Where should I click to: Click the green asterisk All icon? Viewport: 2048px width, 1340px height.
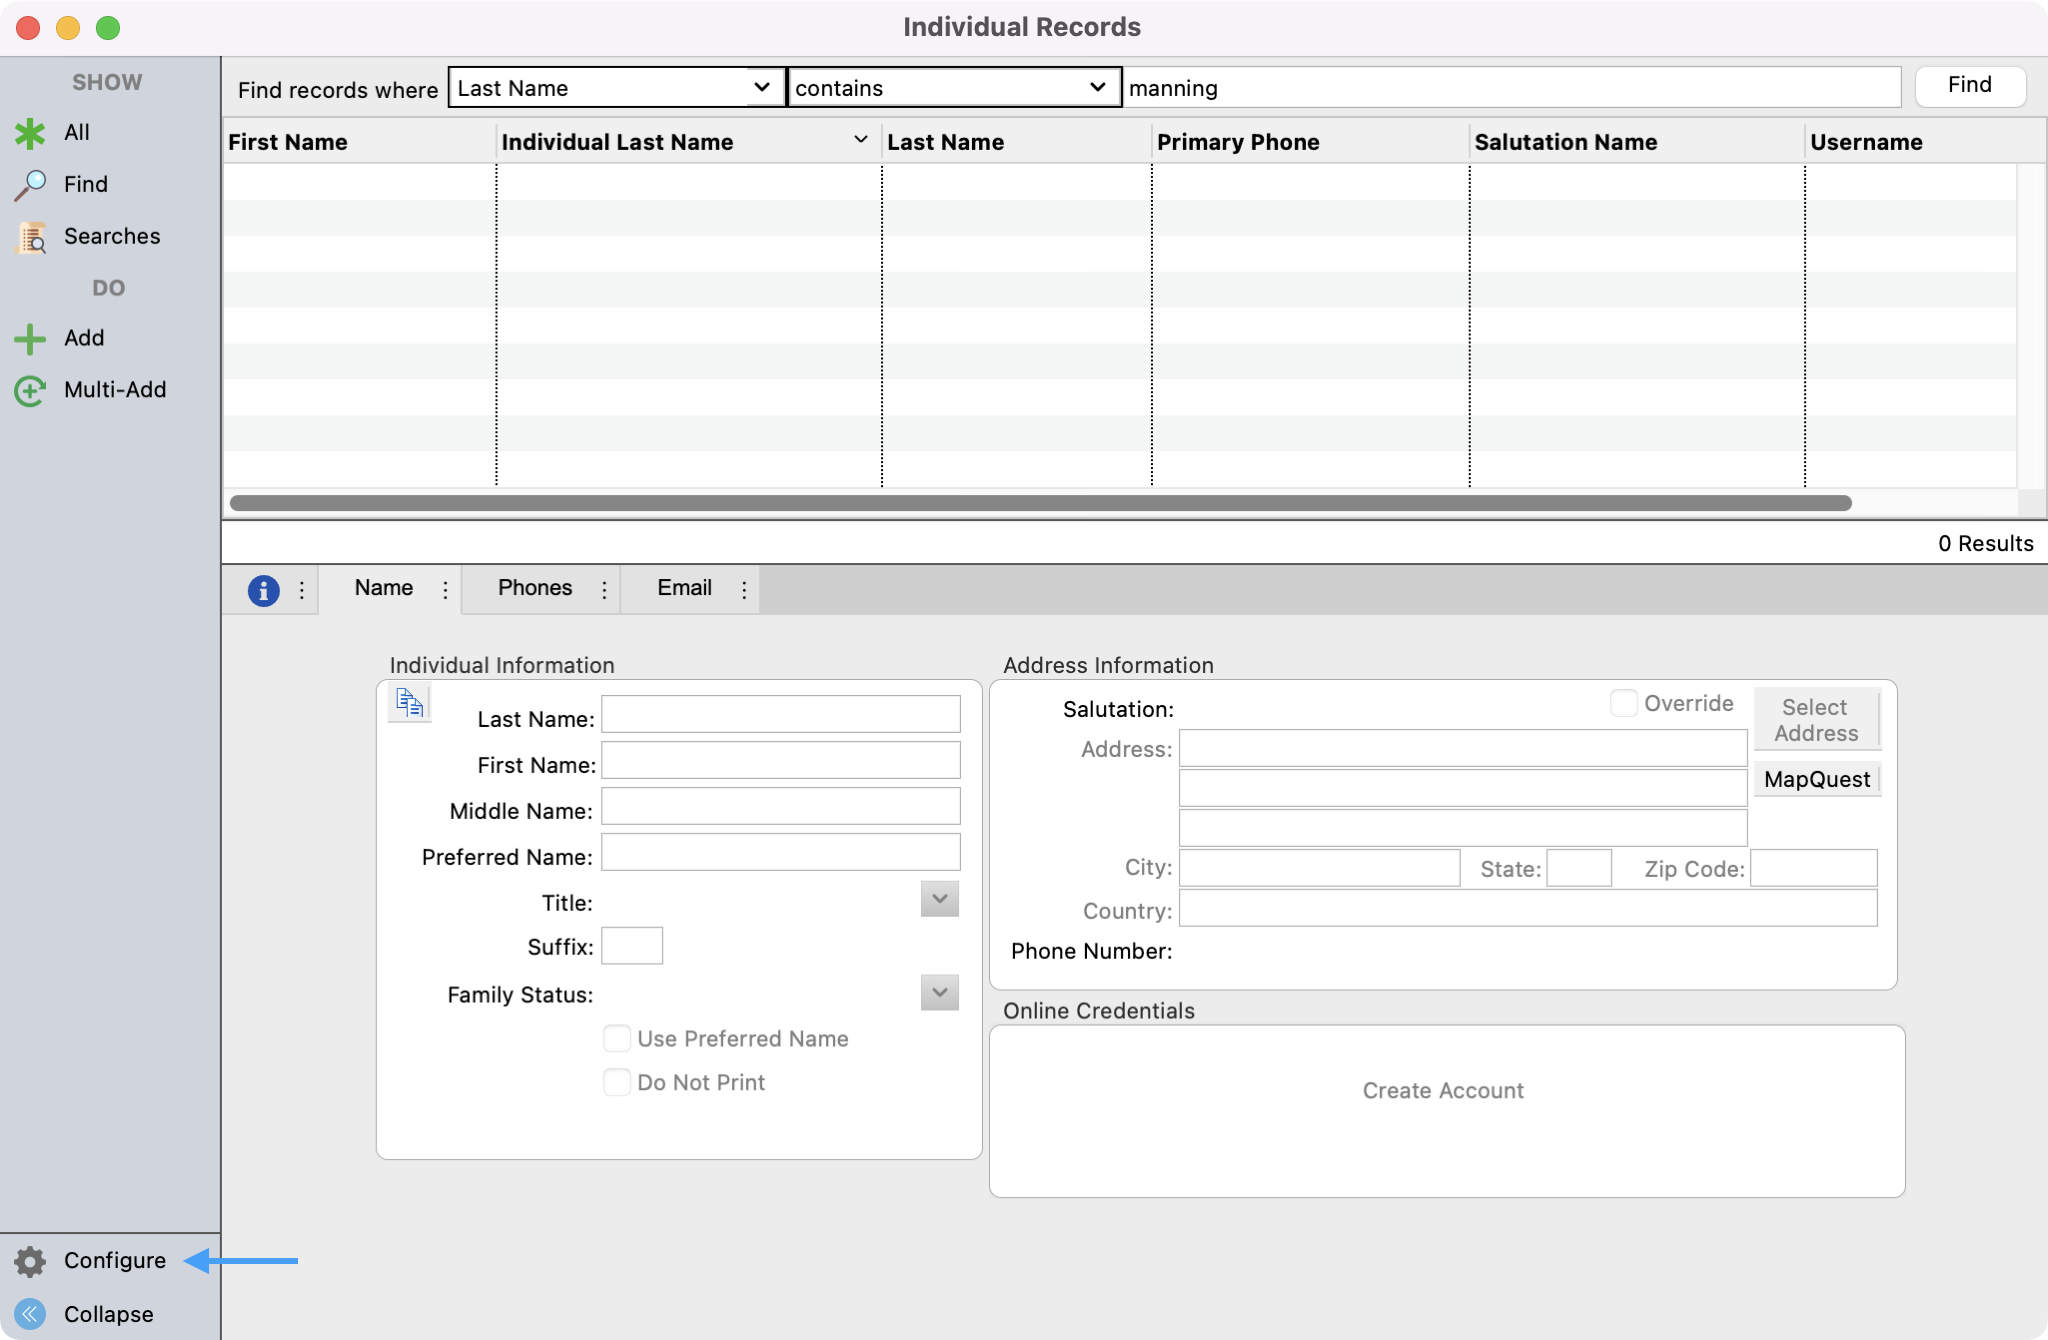30,133
